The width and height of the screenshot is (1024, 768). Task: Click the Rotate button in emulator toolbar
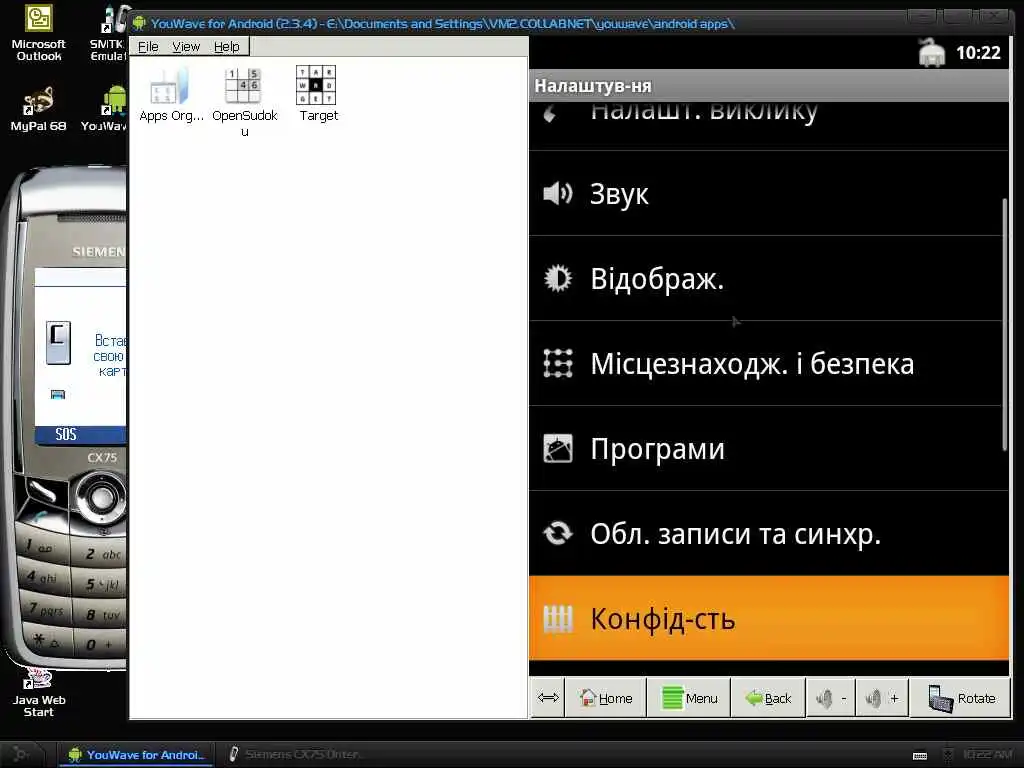click(960, 698)
